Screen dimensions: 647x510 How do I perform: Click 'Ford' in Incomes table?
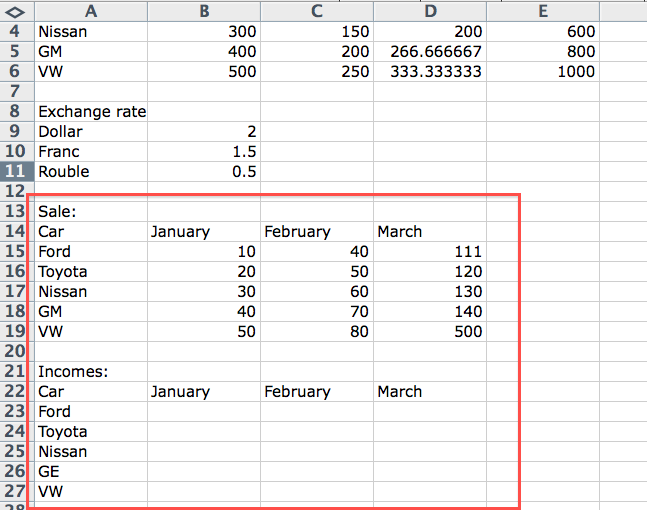click(91, 411)
